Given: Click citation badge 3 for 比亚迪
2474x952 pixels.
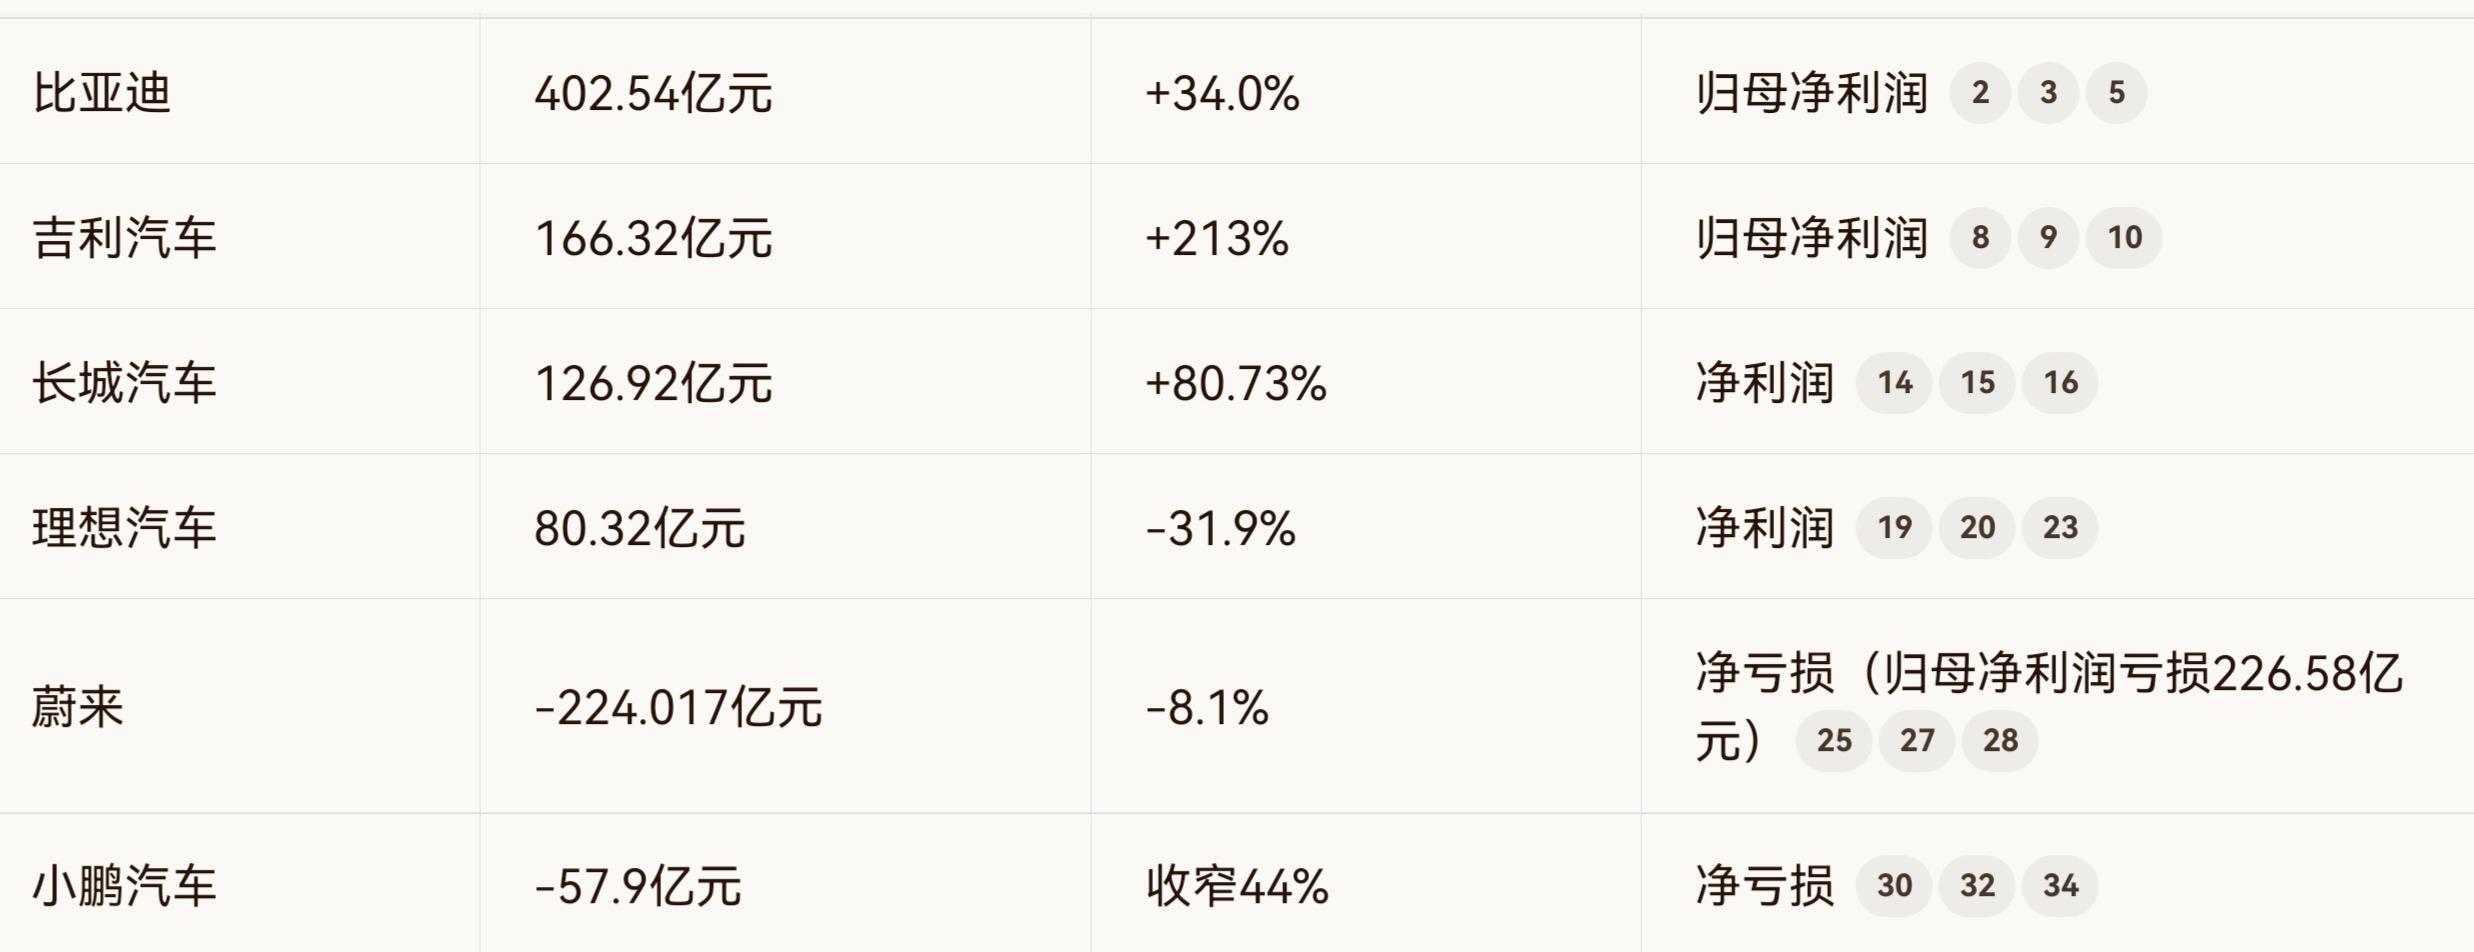Looking at the screenshot, I should (2048, 93).
